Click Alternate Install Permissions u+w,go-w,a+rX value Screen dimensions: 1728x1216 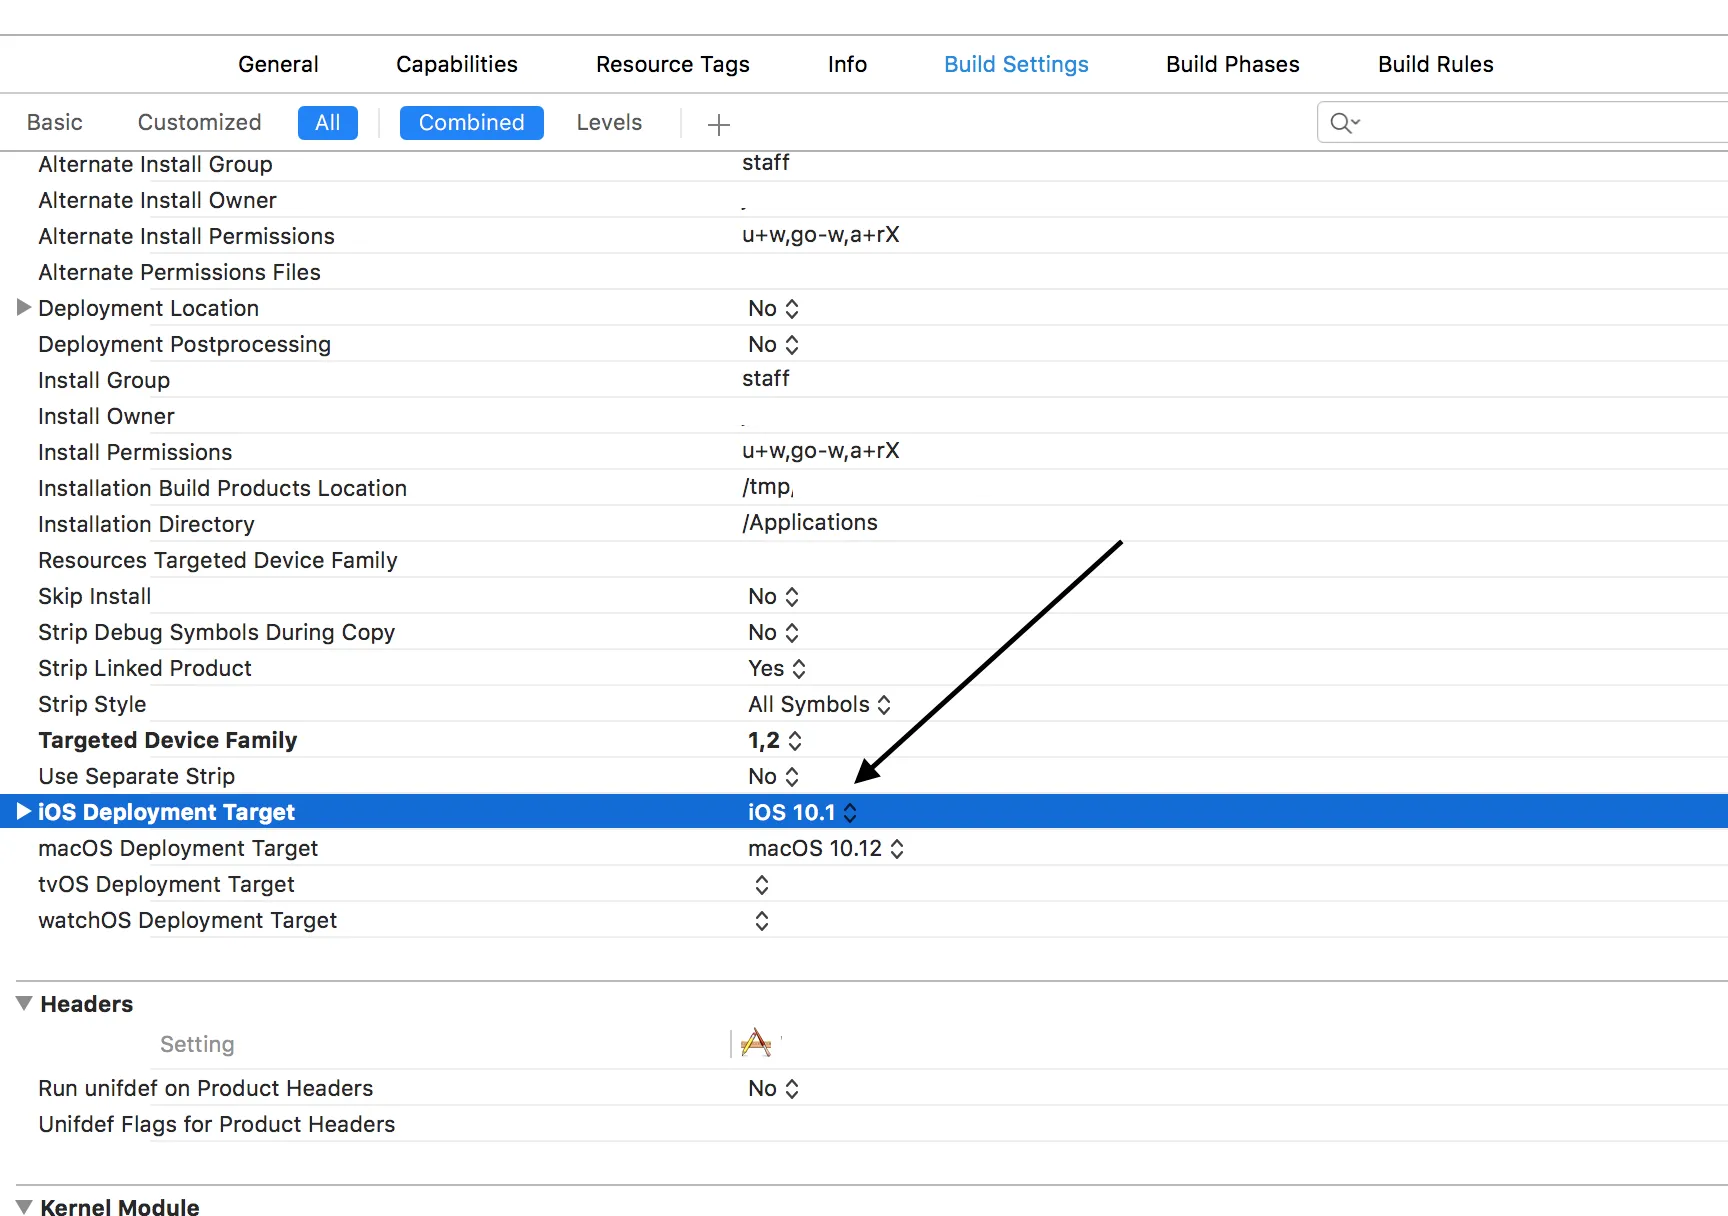(821, 234)
